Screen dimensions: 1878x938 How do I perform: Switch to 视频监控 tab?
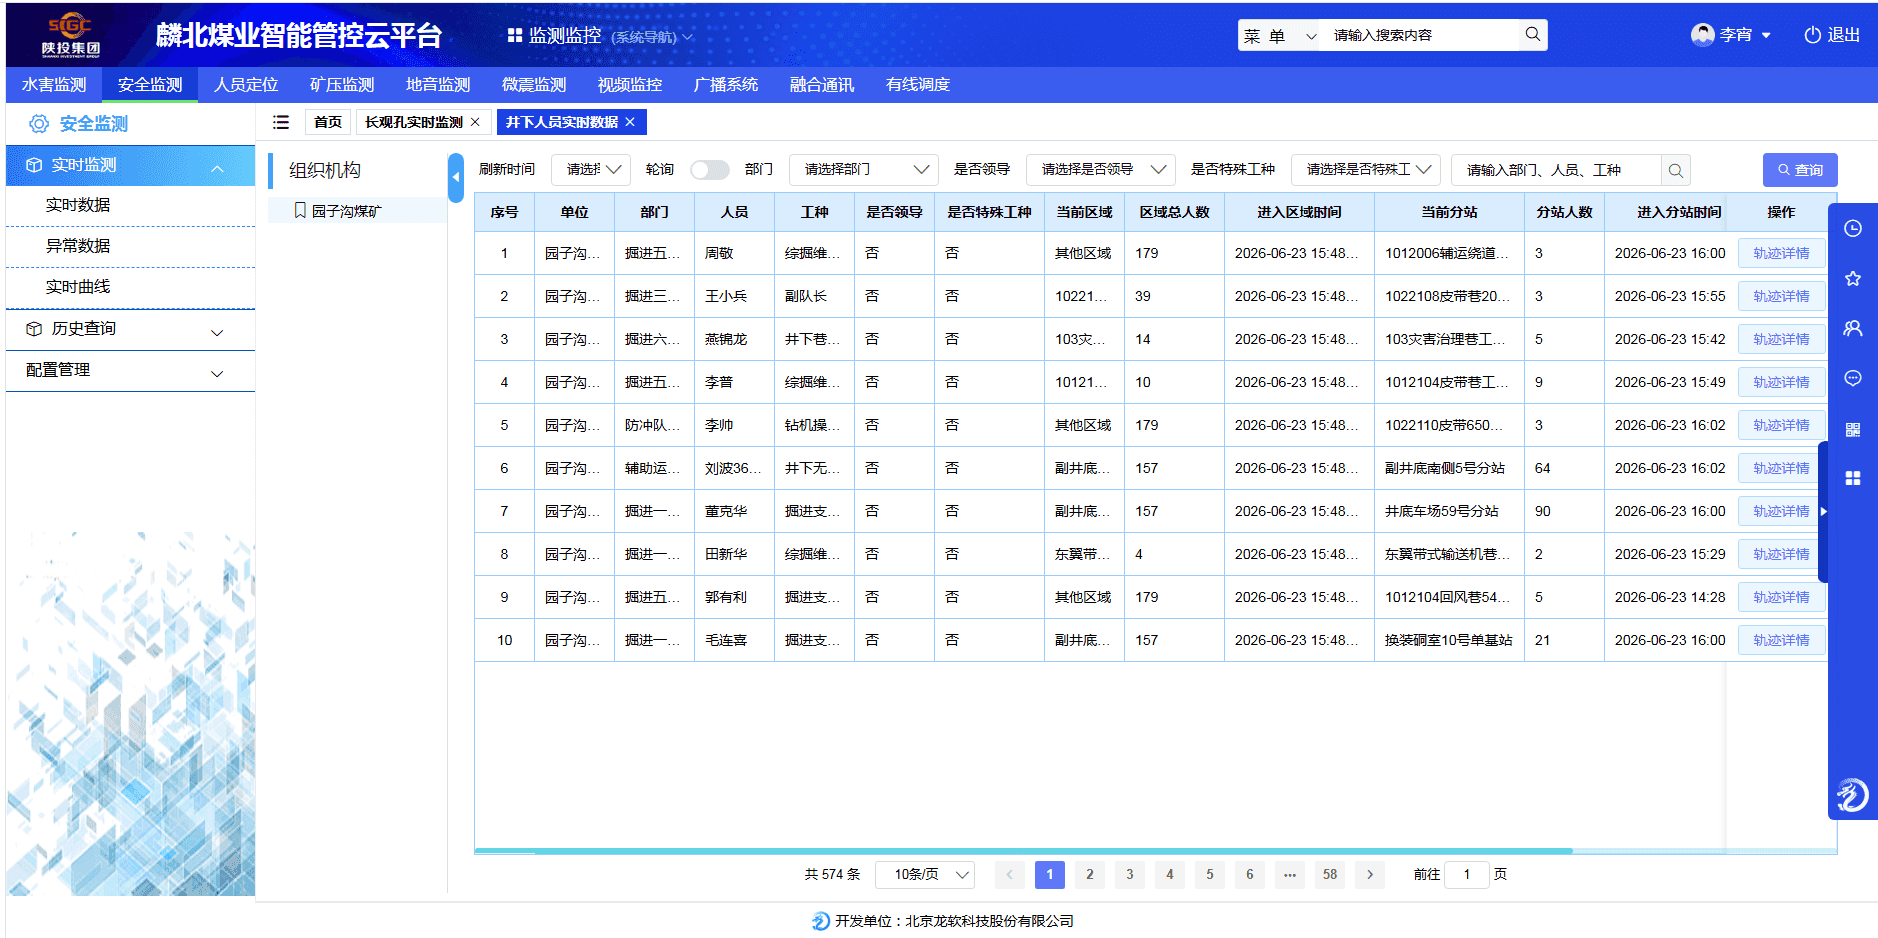coord(630,85)
